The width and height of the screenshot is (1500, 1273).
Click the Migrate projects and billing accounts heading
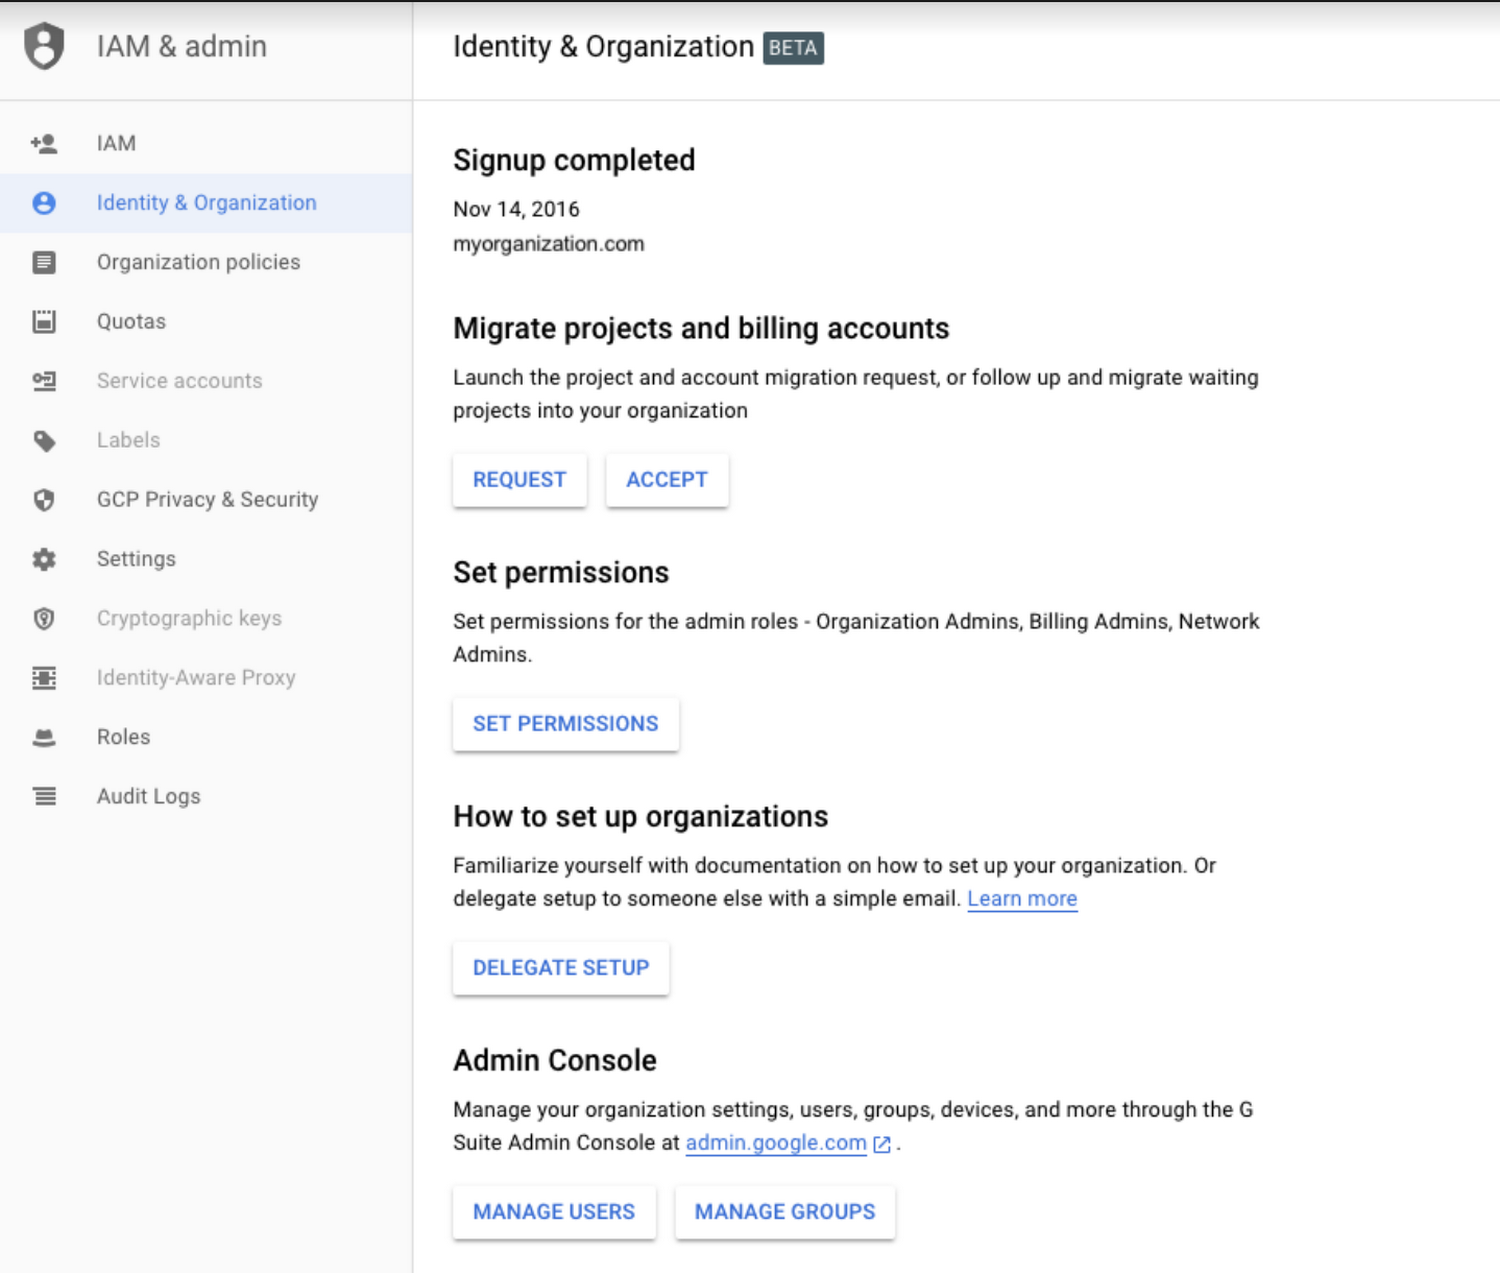(701, 329)
